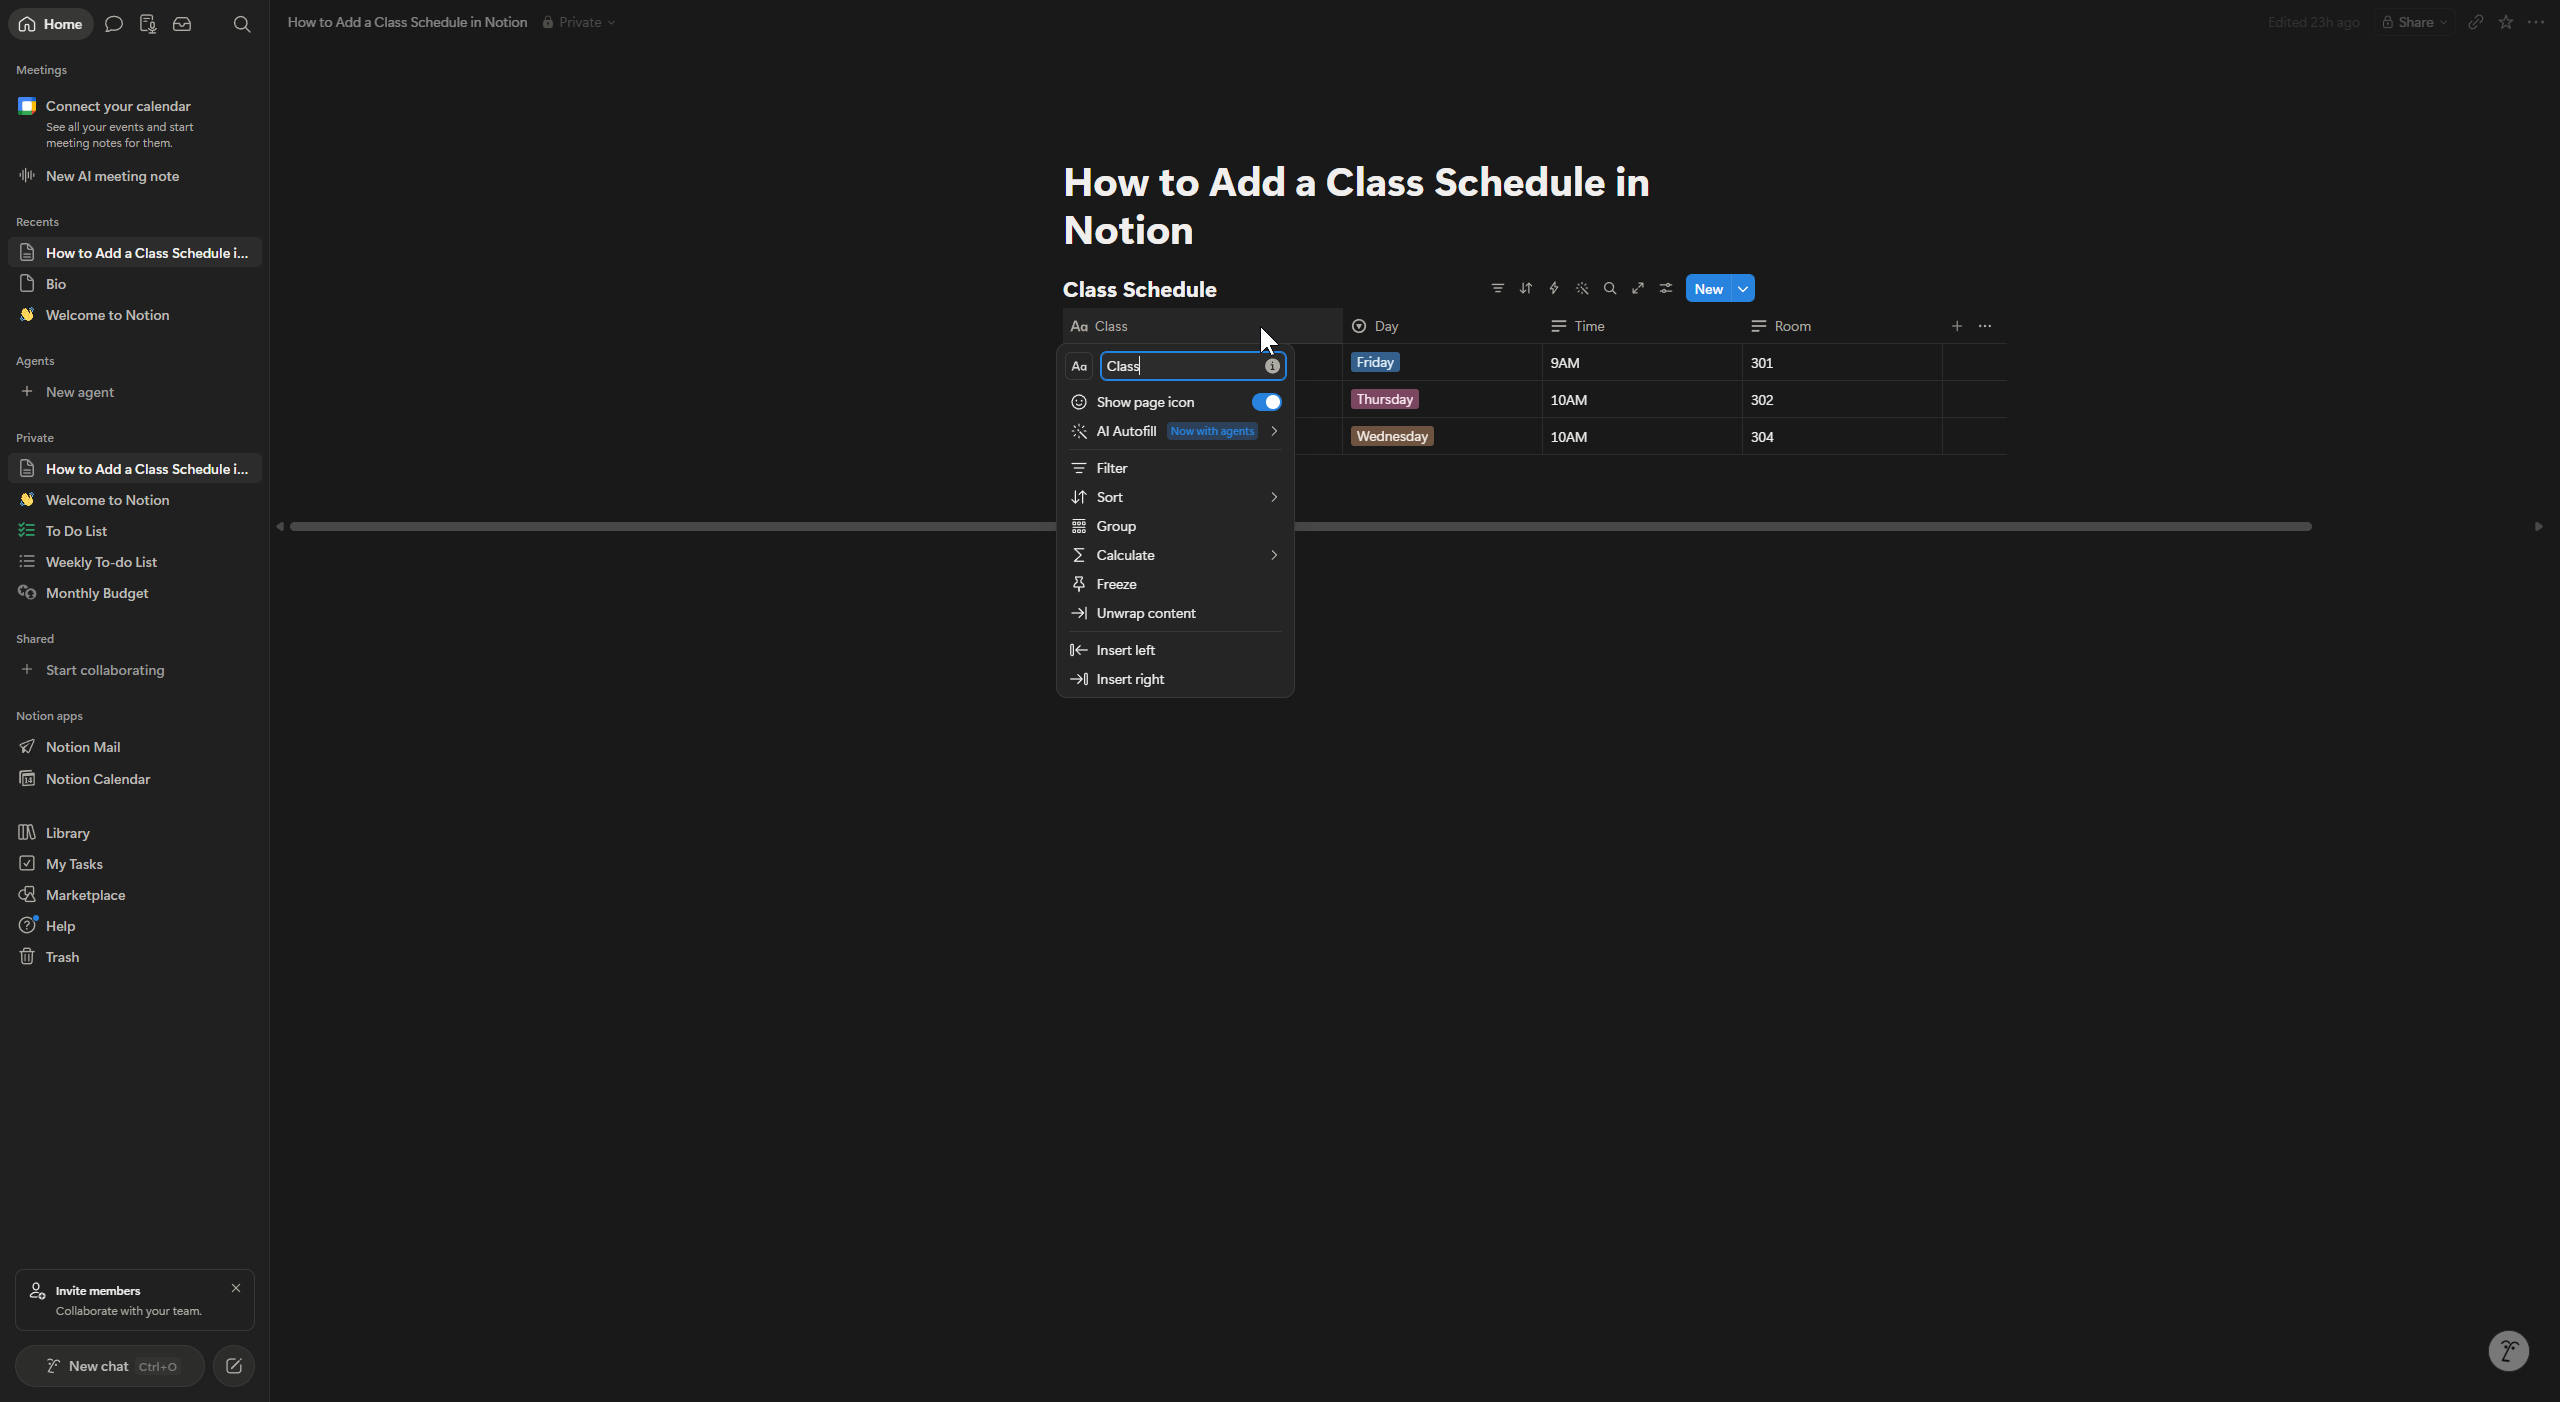
Task: Click the plus icon to add property column
Action: [x=1957, y=326]
